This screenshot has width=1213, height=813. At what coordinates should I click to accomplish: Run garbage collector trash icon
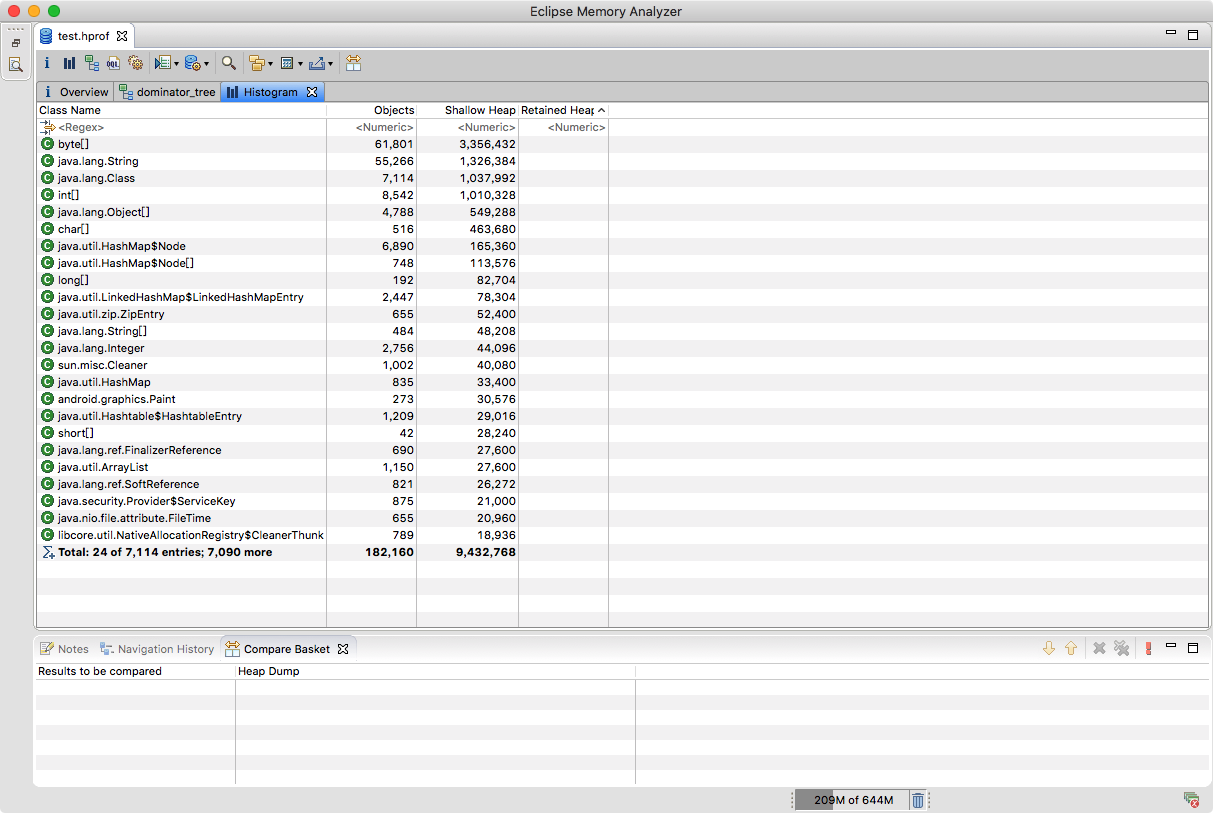click(918, 800)
